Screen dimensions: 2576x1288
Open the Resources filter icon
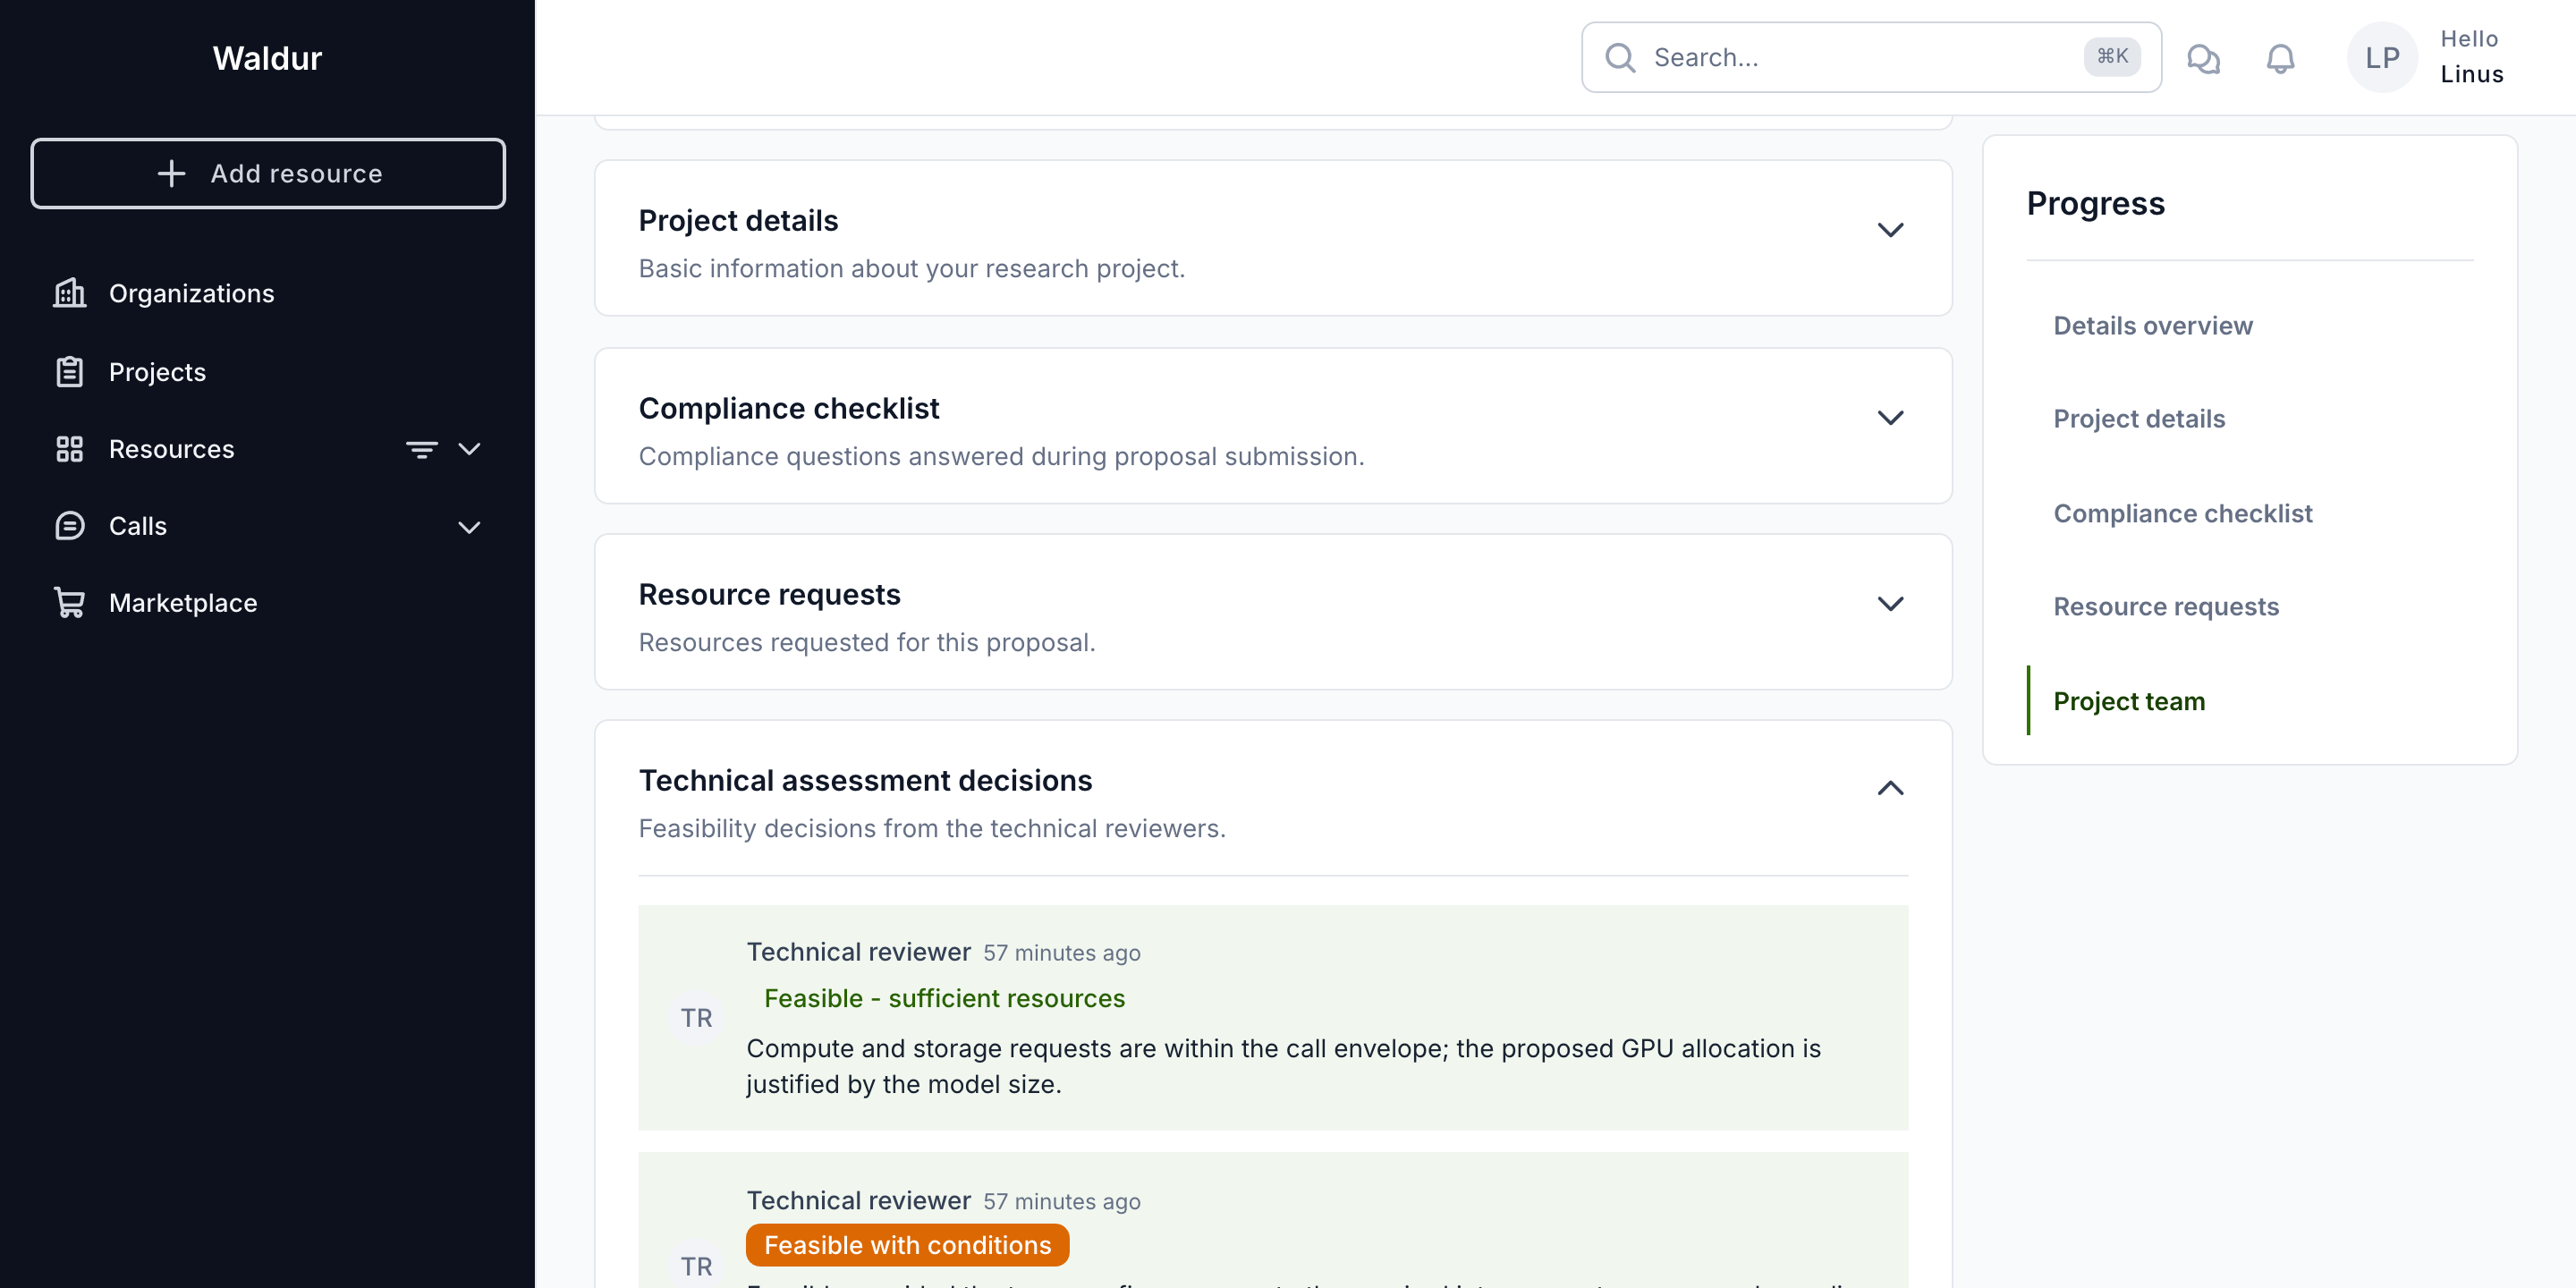tap(421, 449)
